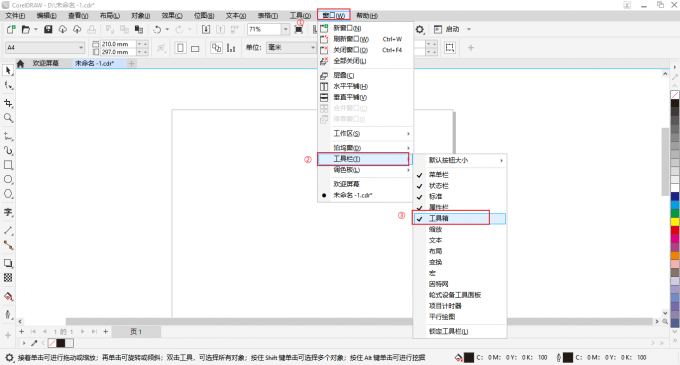Switch to the 欢迎屏幕 tab
Image resolution: width=680 pixels, height=365 pixels.
point(46,63)
